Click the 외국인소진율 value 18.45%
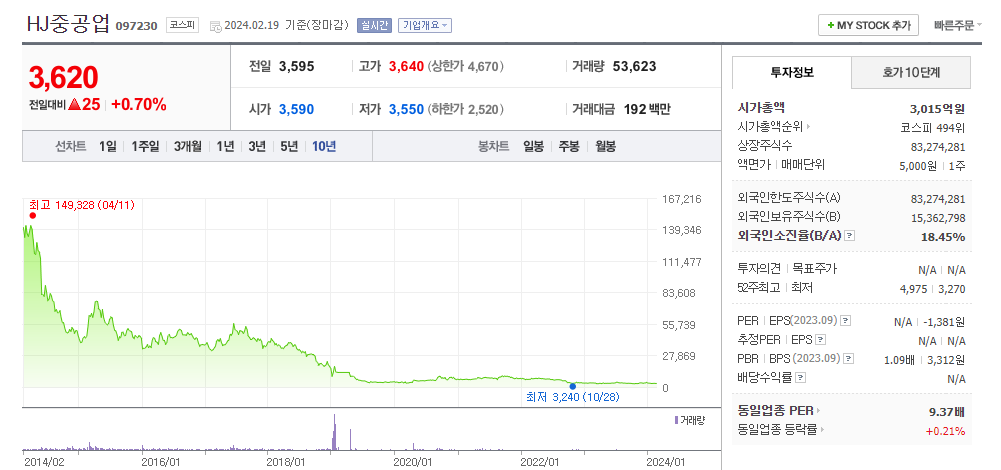This screenshot has height=470, width=1001. (x=942, y=237)
